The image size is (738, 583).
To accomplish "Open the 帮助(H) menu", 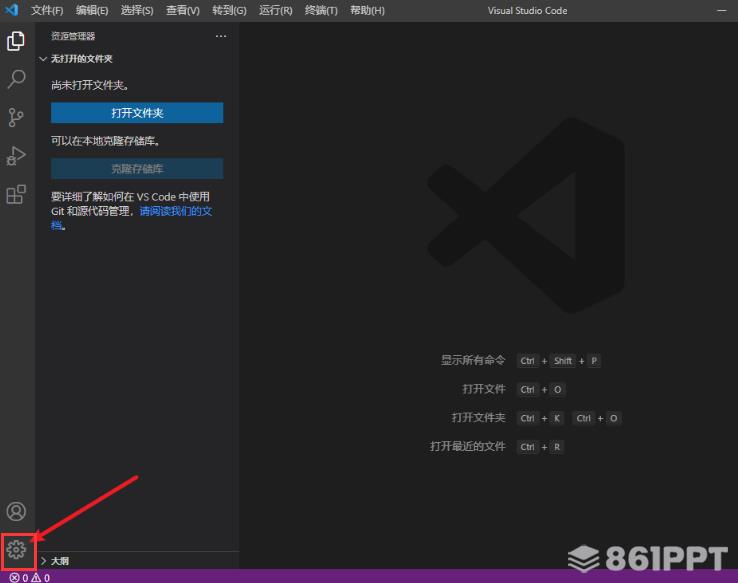I will 367,10.
